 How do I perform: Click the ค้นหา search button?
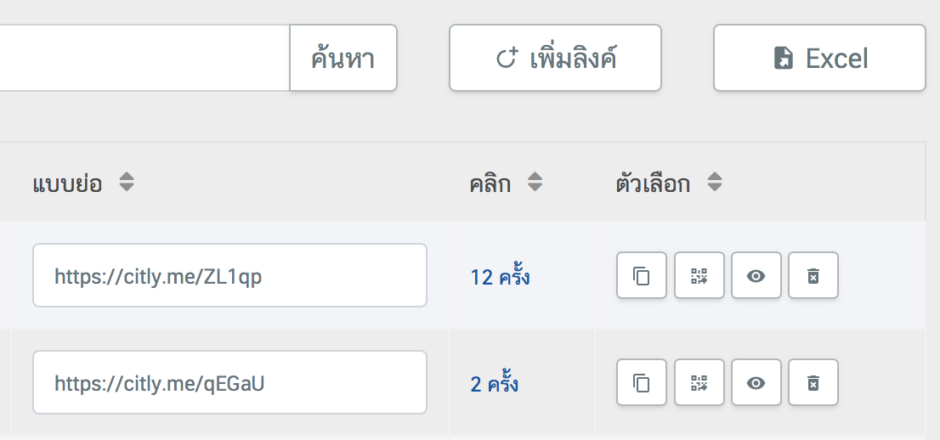click(x=343, y=59)
